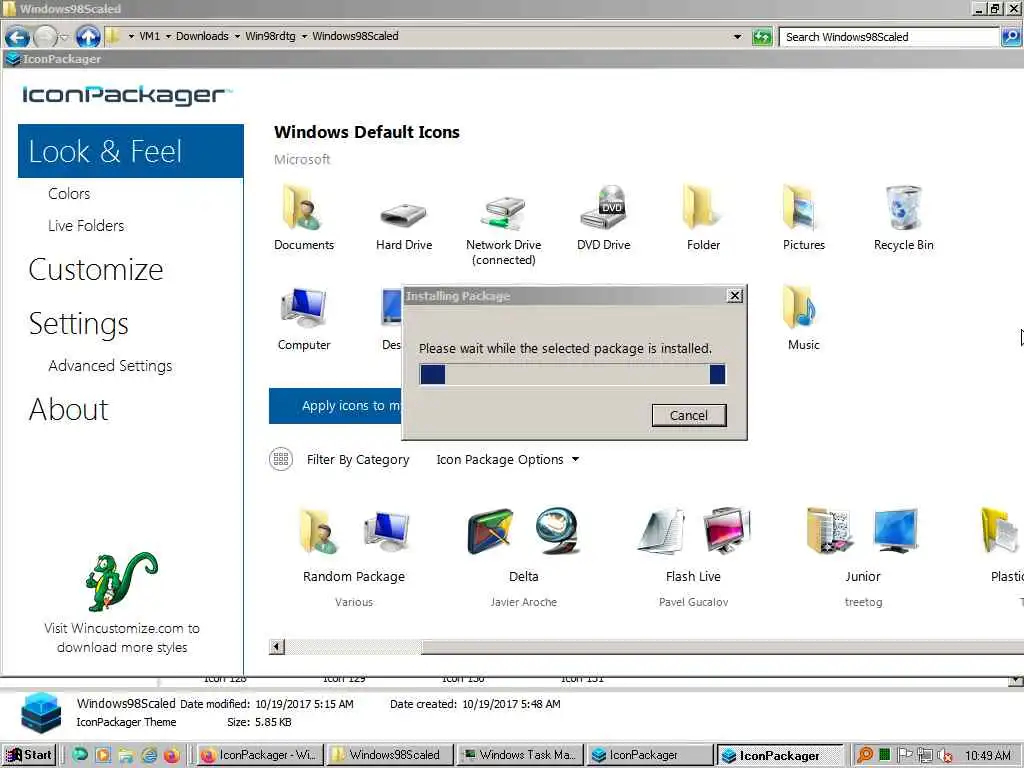Switch to Windows Task Manager taskbar button

coord(519,755)
